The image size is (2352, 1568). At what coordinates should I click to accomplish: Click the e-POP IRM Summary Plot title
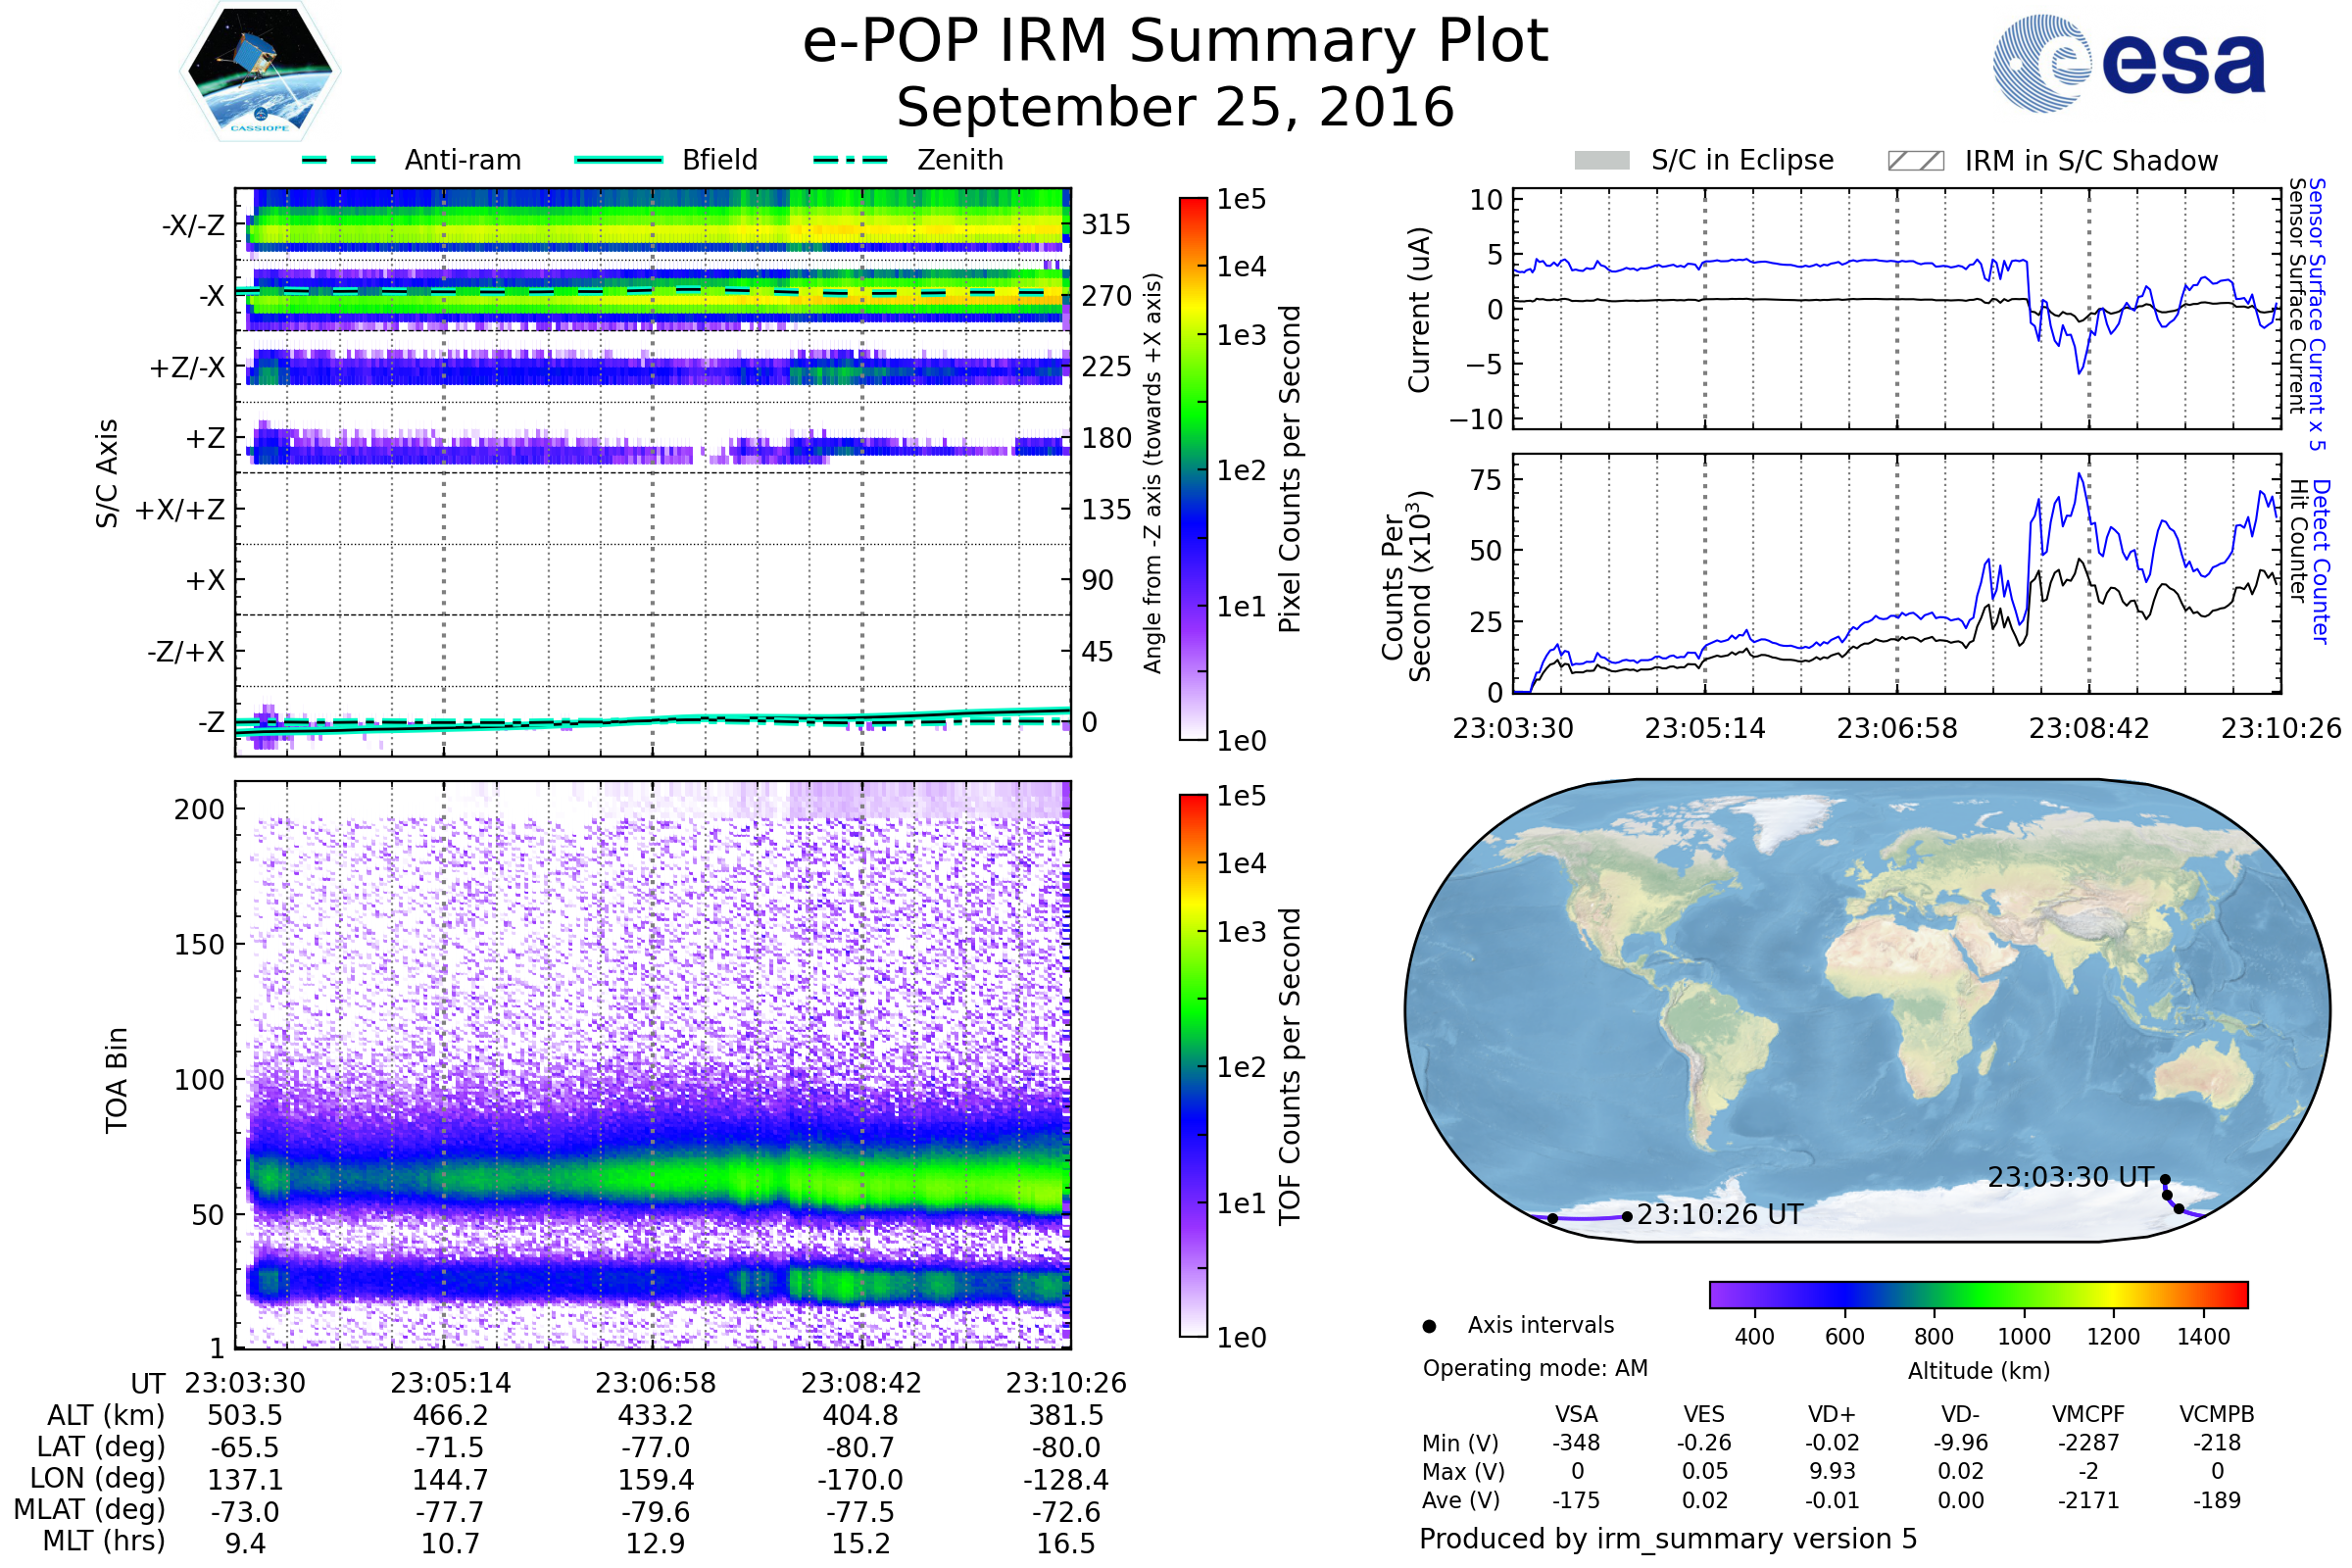click(1175, 42)
